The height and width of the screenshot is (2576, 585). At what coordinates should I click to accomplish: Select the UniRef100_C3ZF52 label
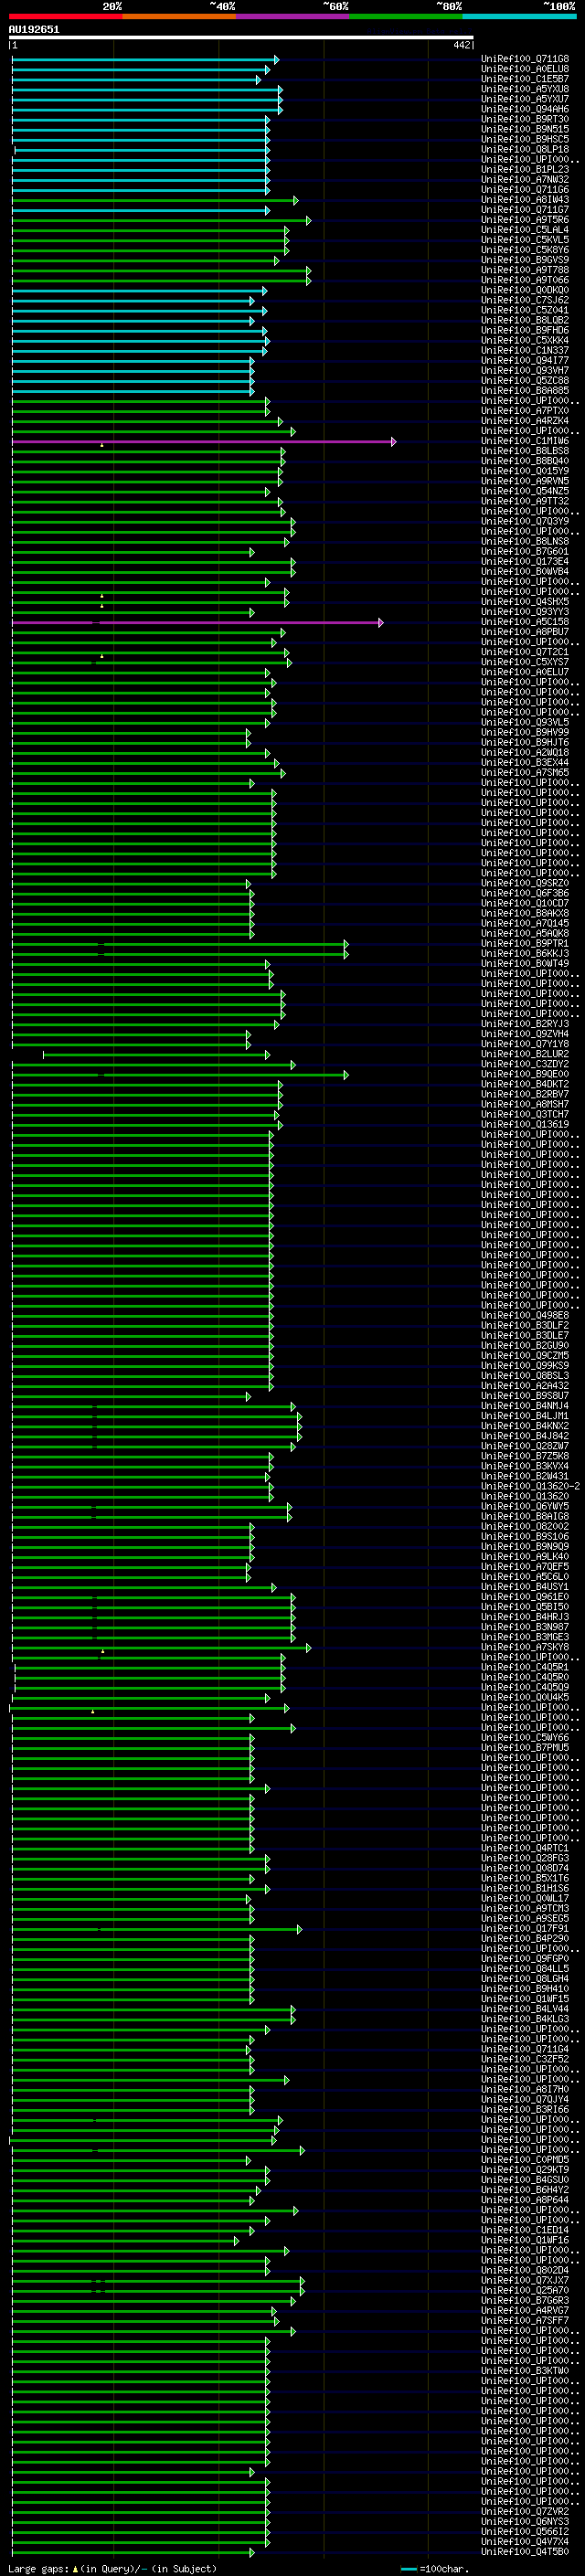pos(525,2058)
